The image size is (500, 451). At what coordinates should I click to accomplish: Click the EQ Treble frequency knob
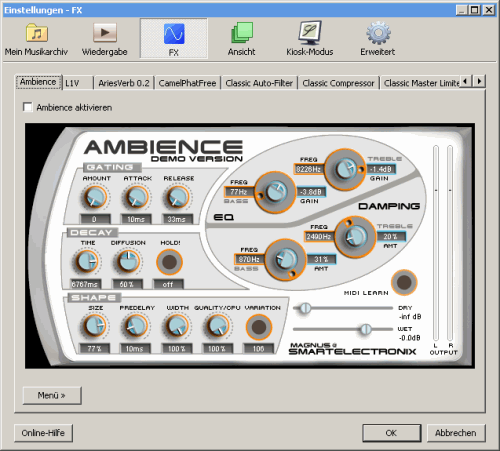coord(345,169)
